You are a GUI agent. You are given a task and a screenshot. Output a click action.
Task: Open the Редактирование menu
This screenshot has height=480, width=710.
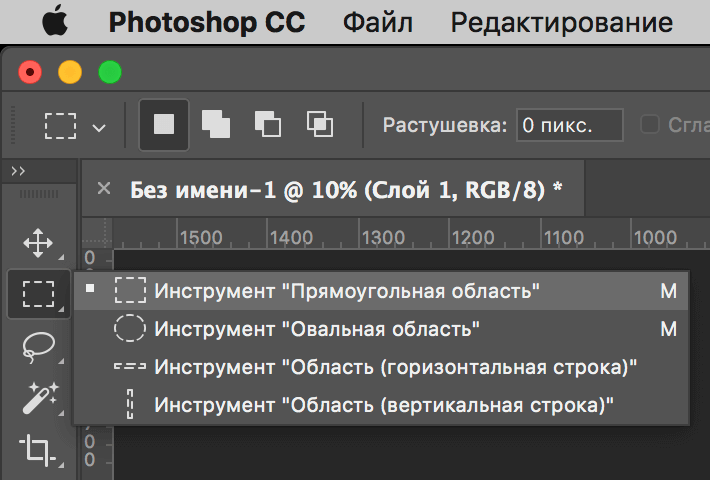(561, 22)
